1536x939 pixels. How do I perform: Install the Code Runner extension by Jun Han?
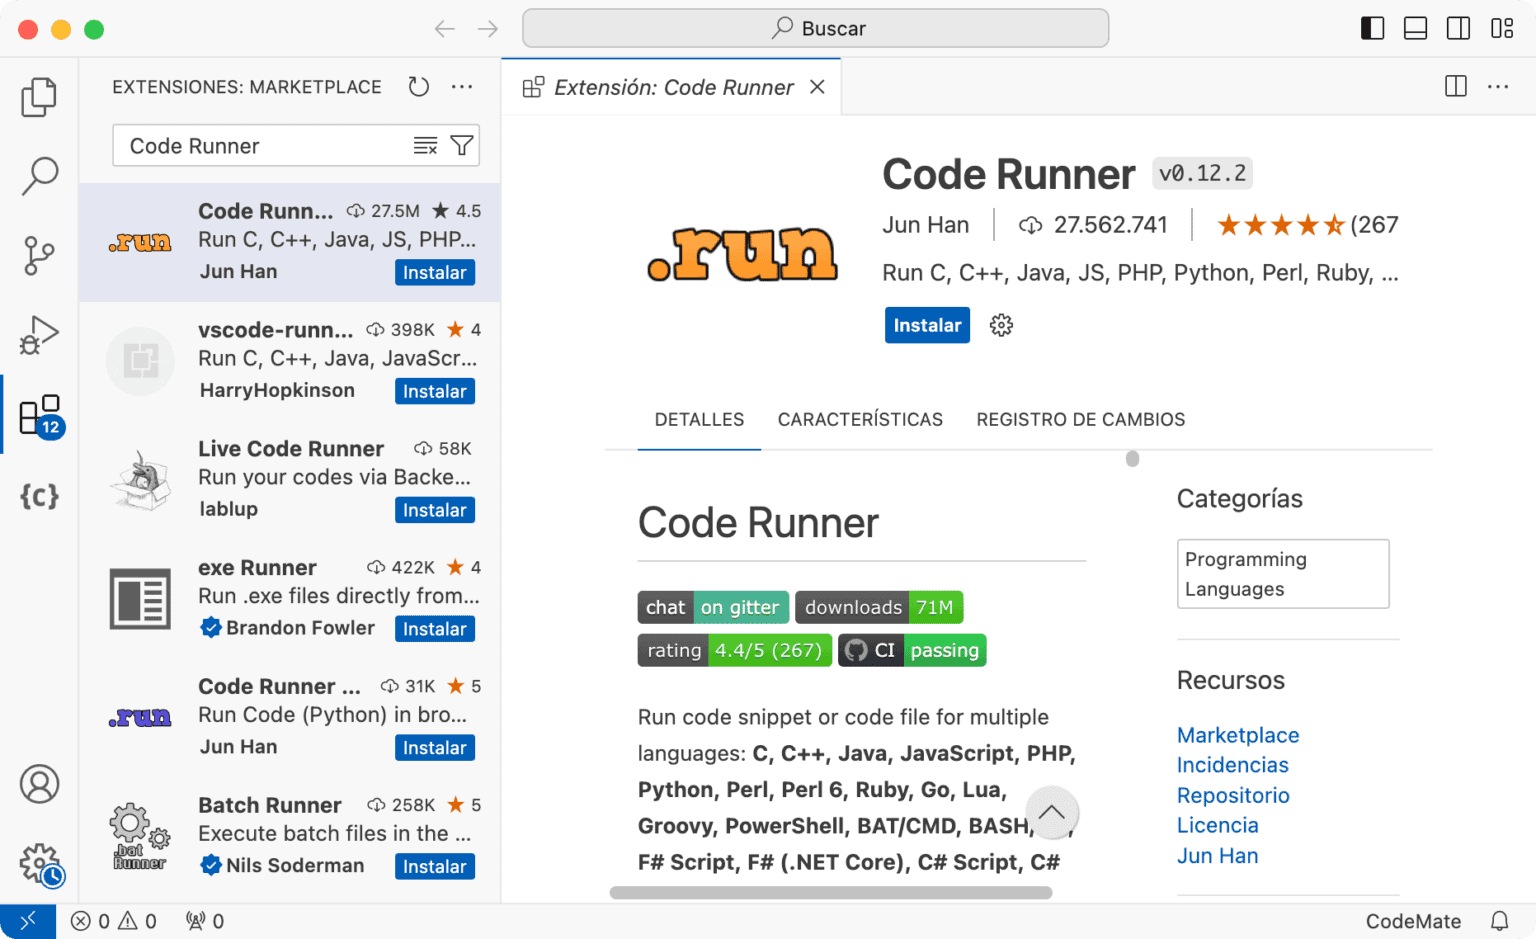926,324
